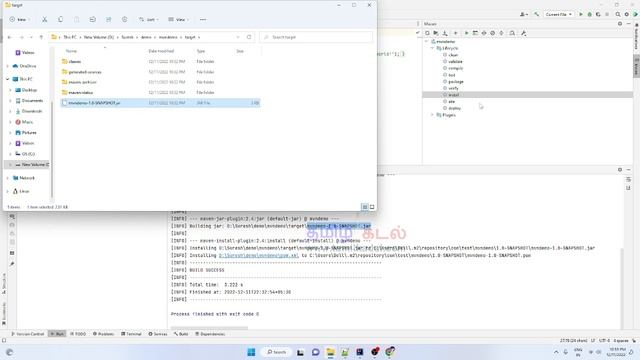Click Execute Maven Goal icon
Viewport: 640px width, 360px height.
pos(475,33)
